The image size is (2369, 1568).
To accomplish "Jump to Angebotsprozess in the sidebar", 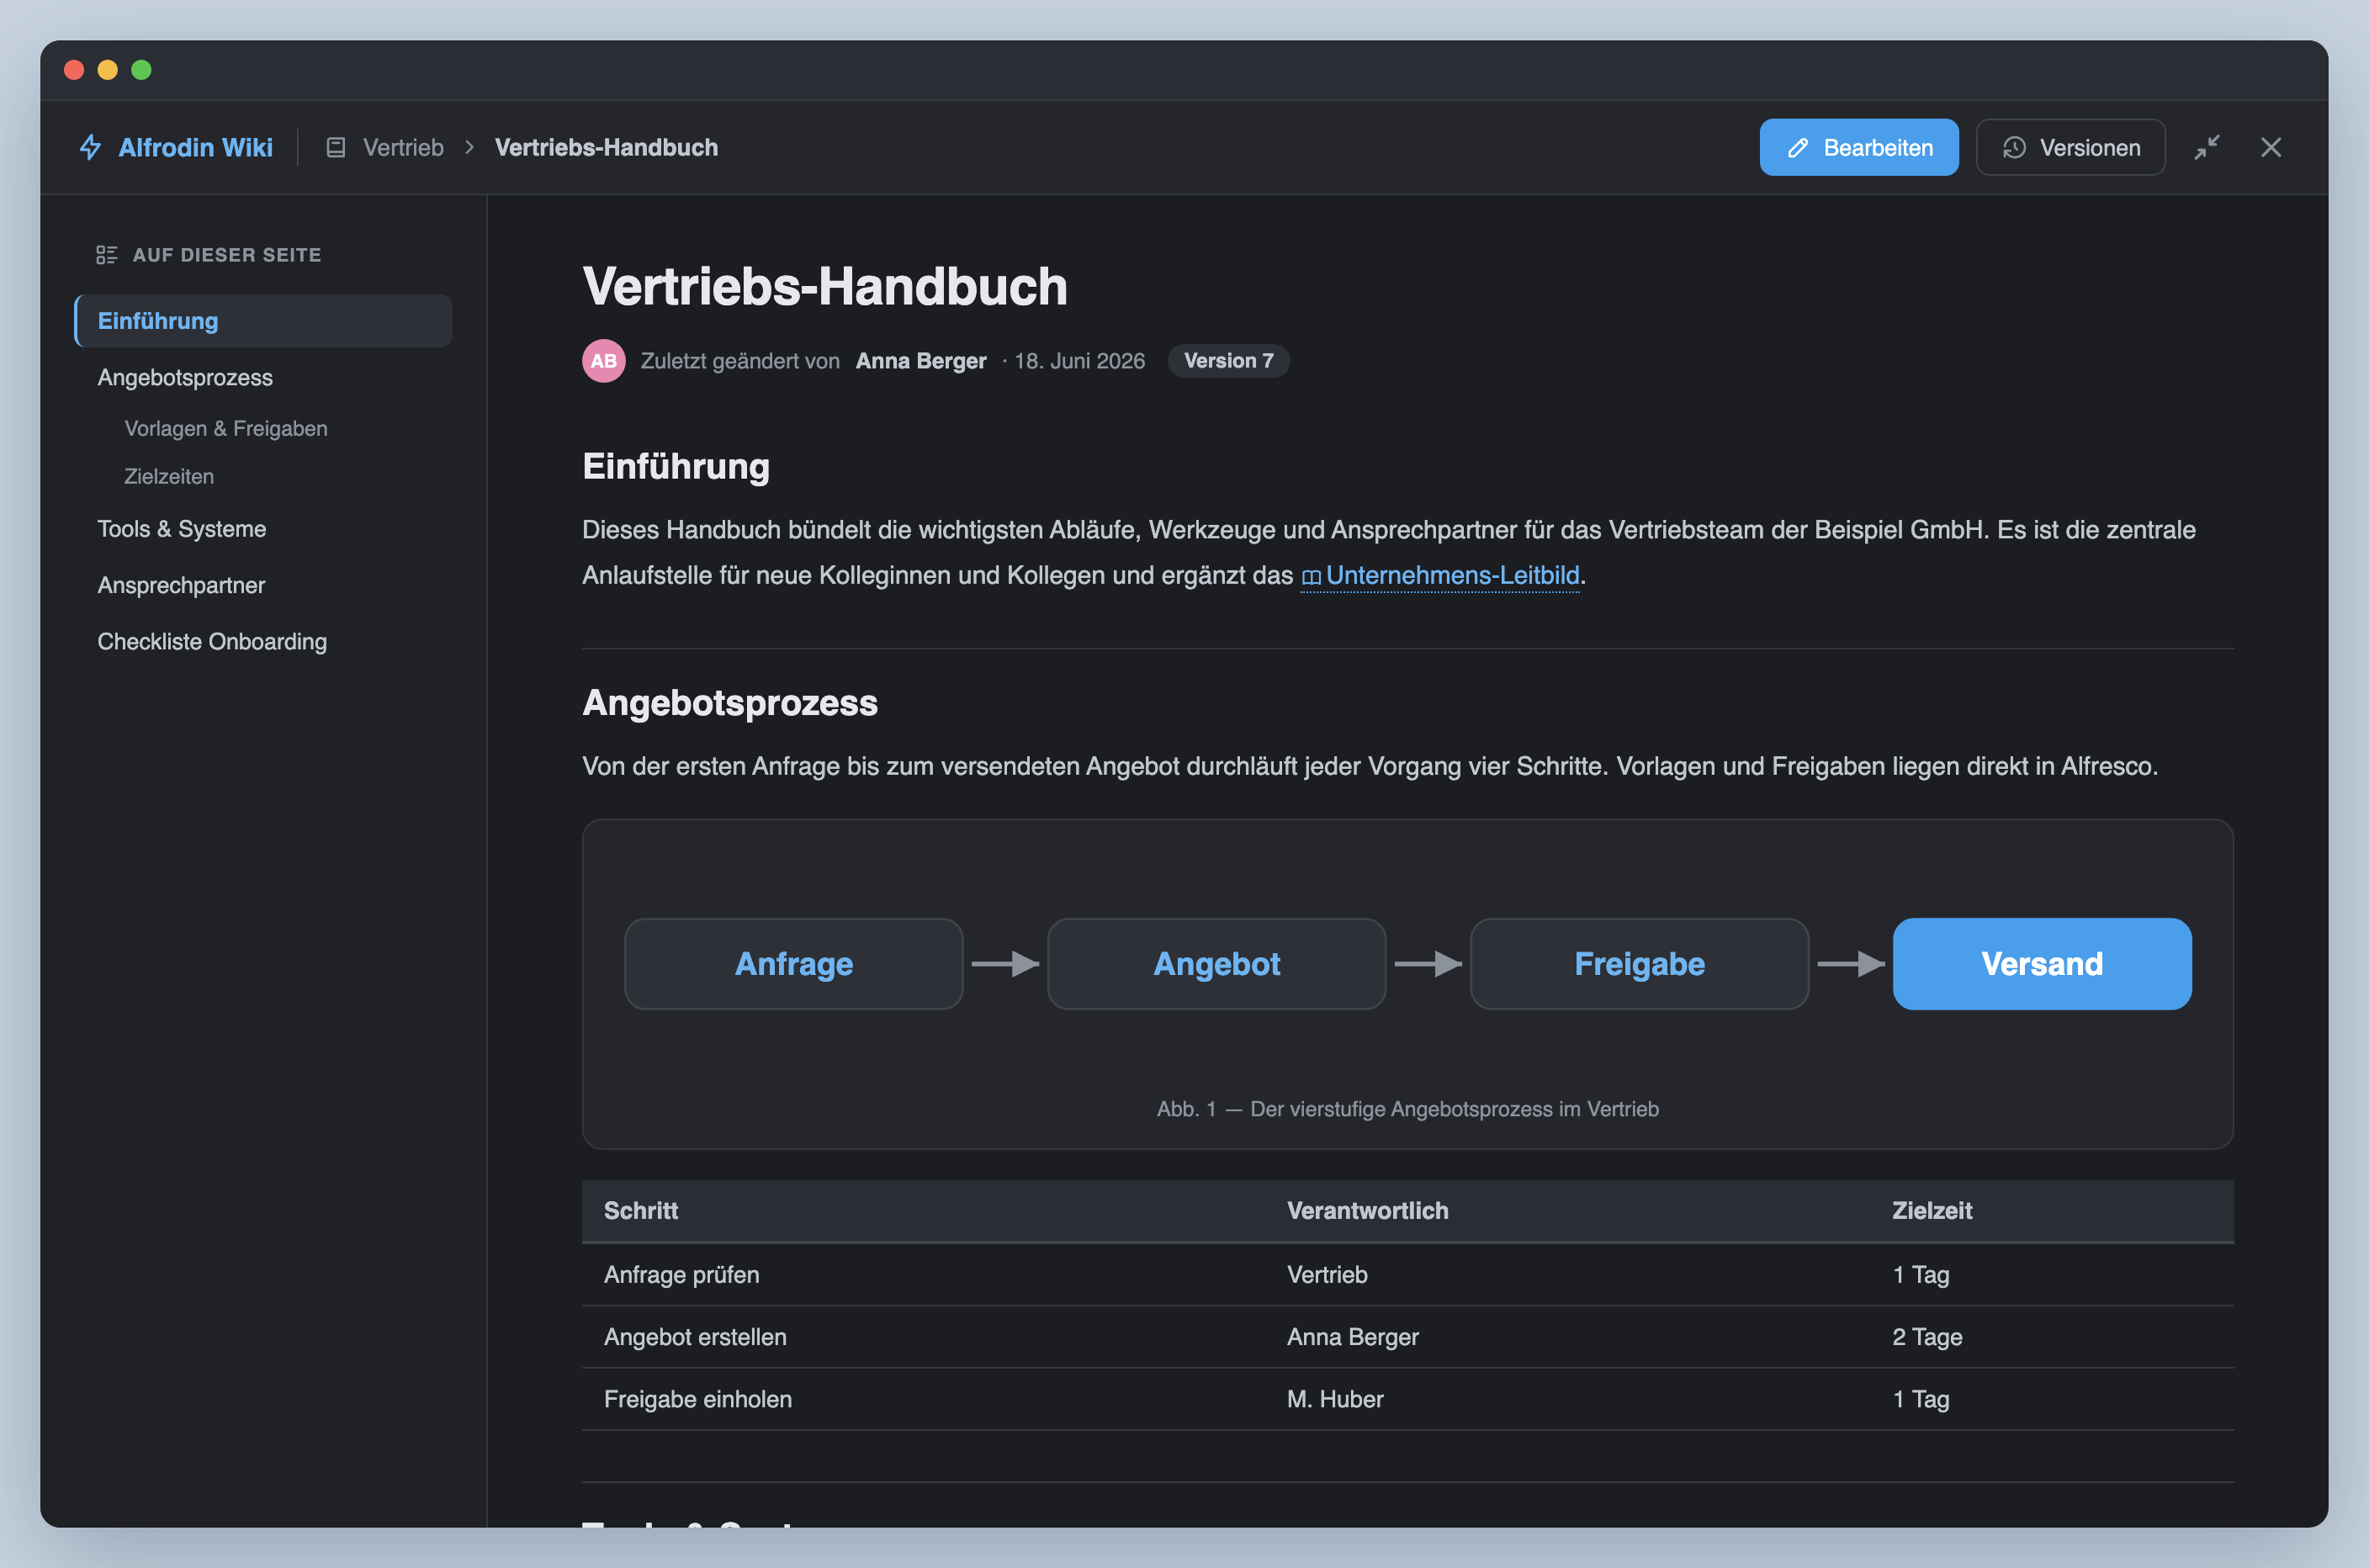I will [264, 377].
